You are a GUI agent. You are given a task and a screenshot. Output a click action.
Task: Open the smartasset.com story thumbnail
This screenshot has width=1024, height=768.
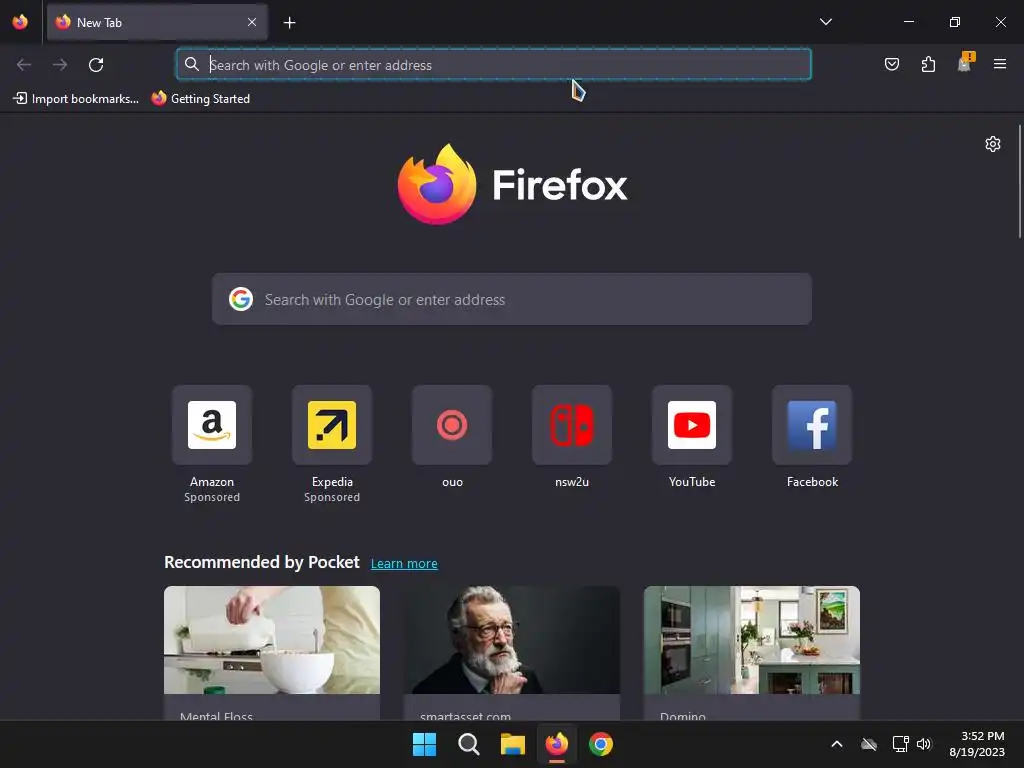512,640
